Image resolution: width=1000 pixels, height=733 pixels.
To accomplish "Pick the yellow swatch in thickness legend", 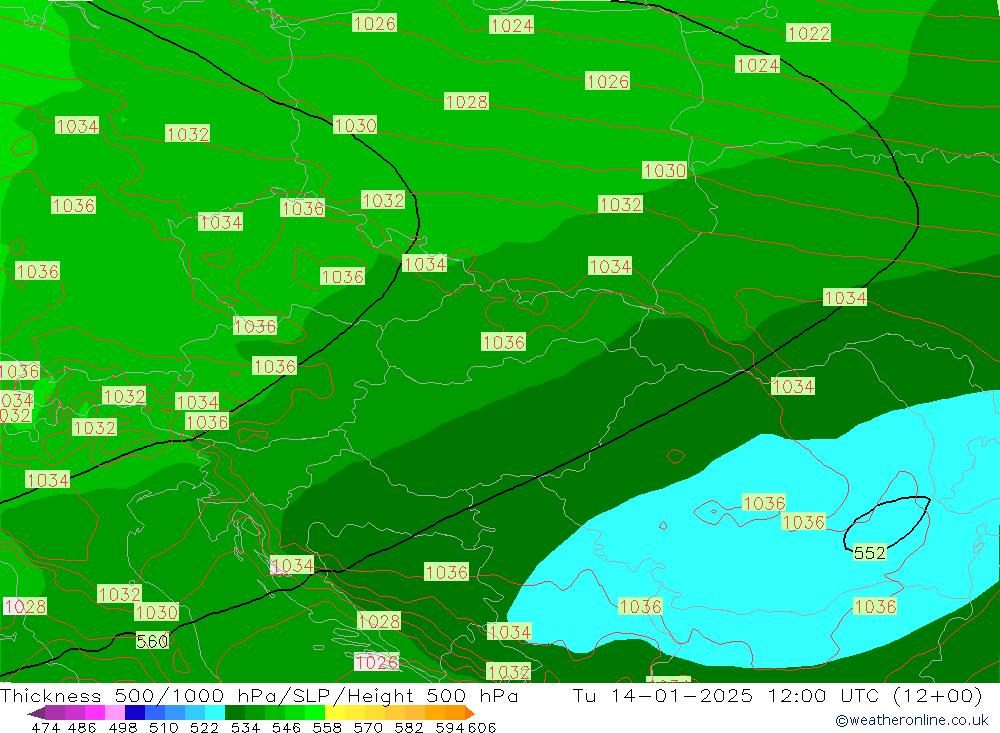I will point(335,713).
